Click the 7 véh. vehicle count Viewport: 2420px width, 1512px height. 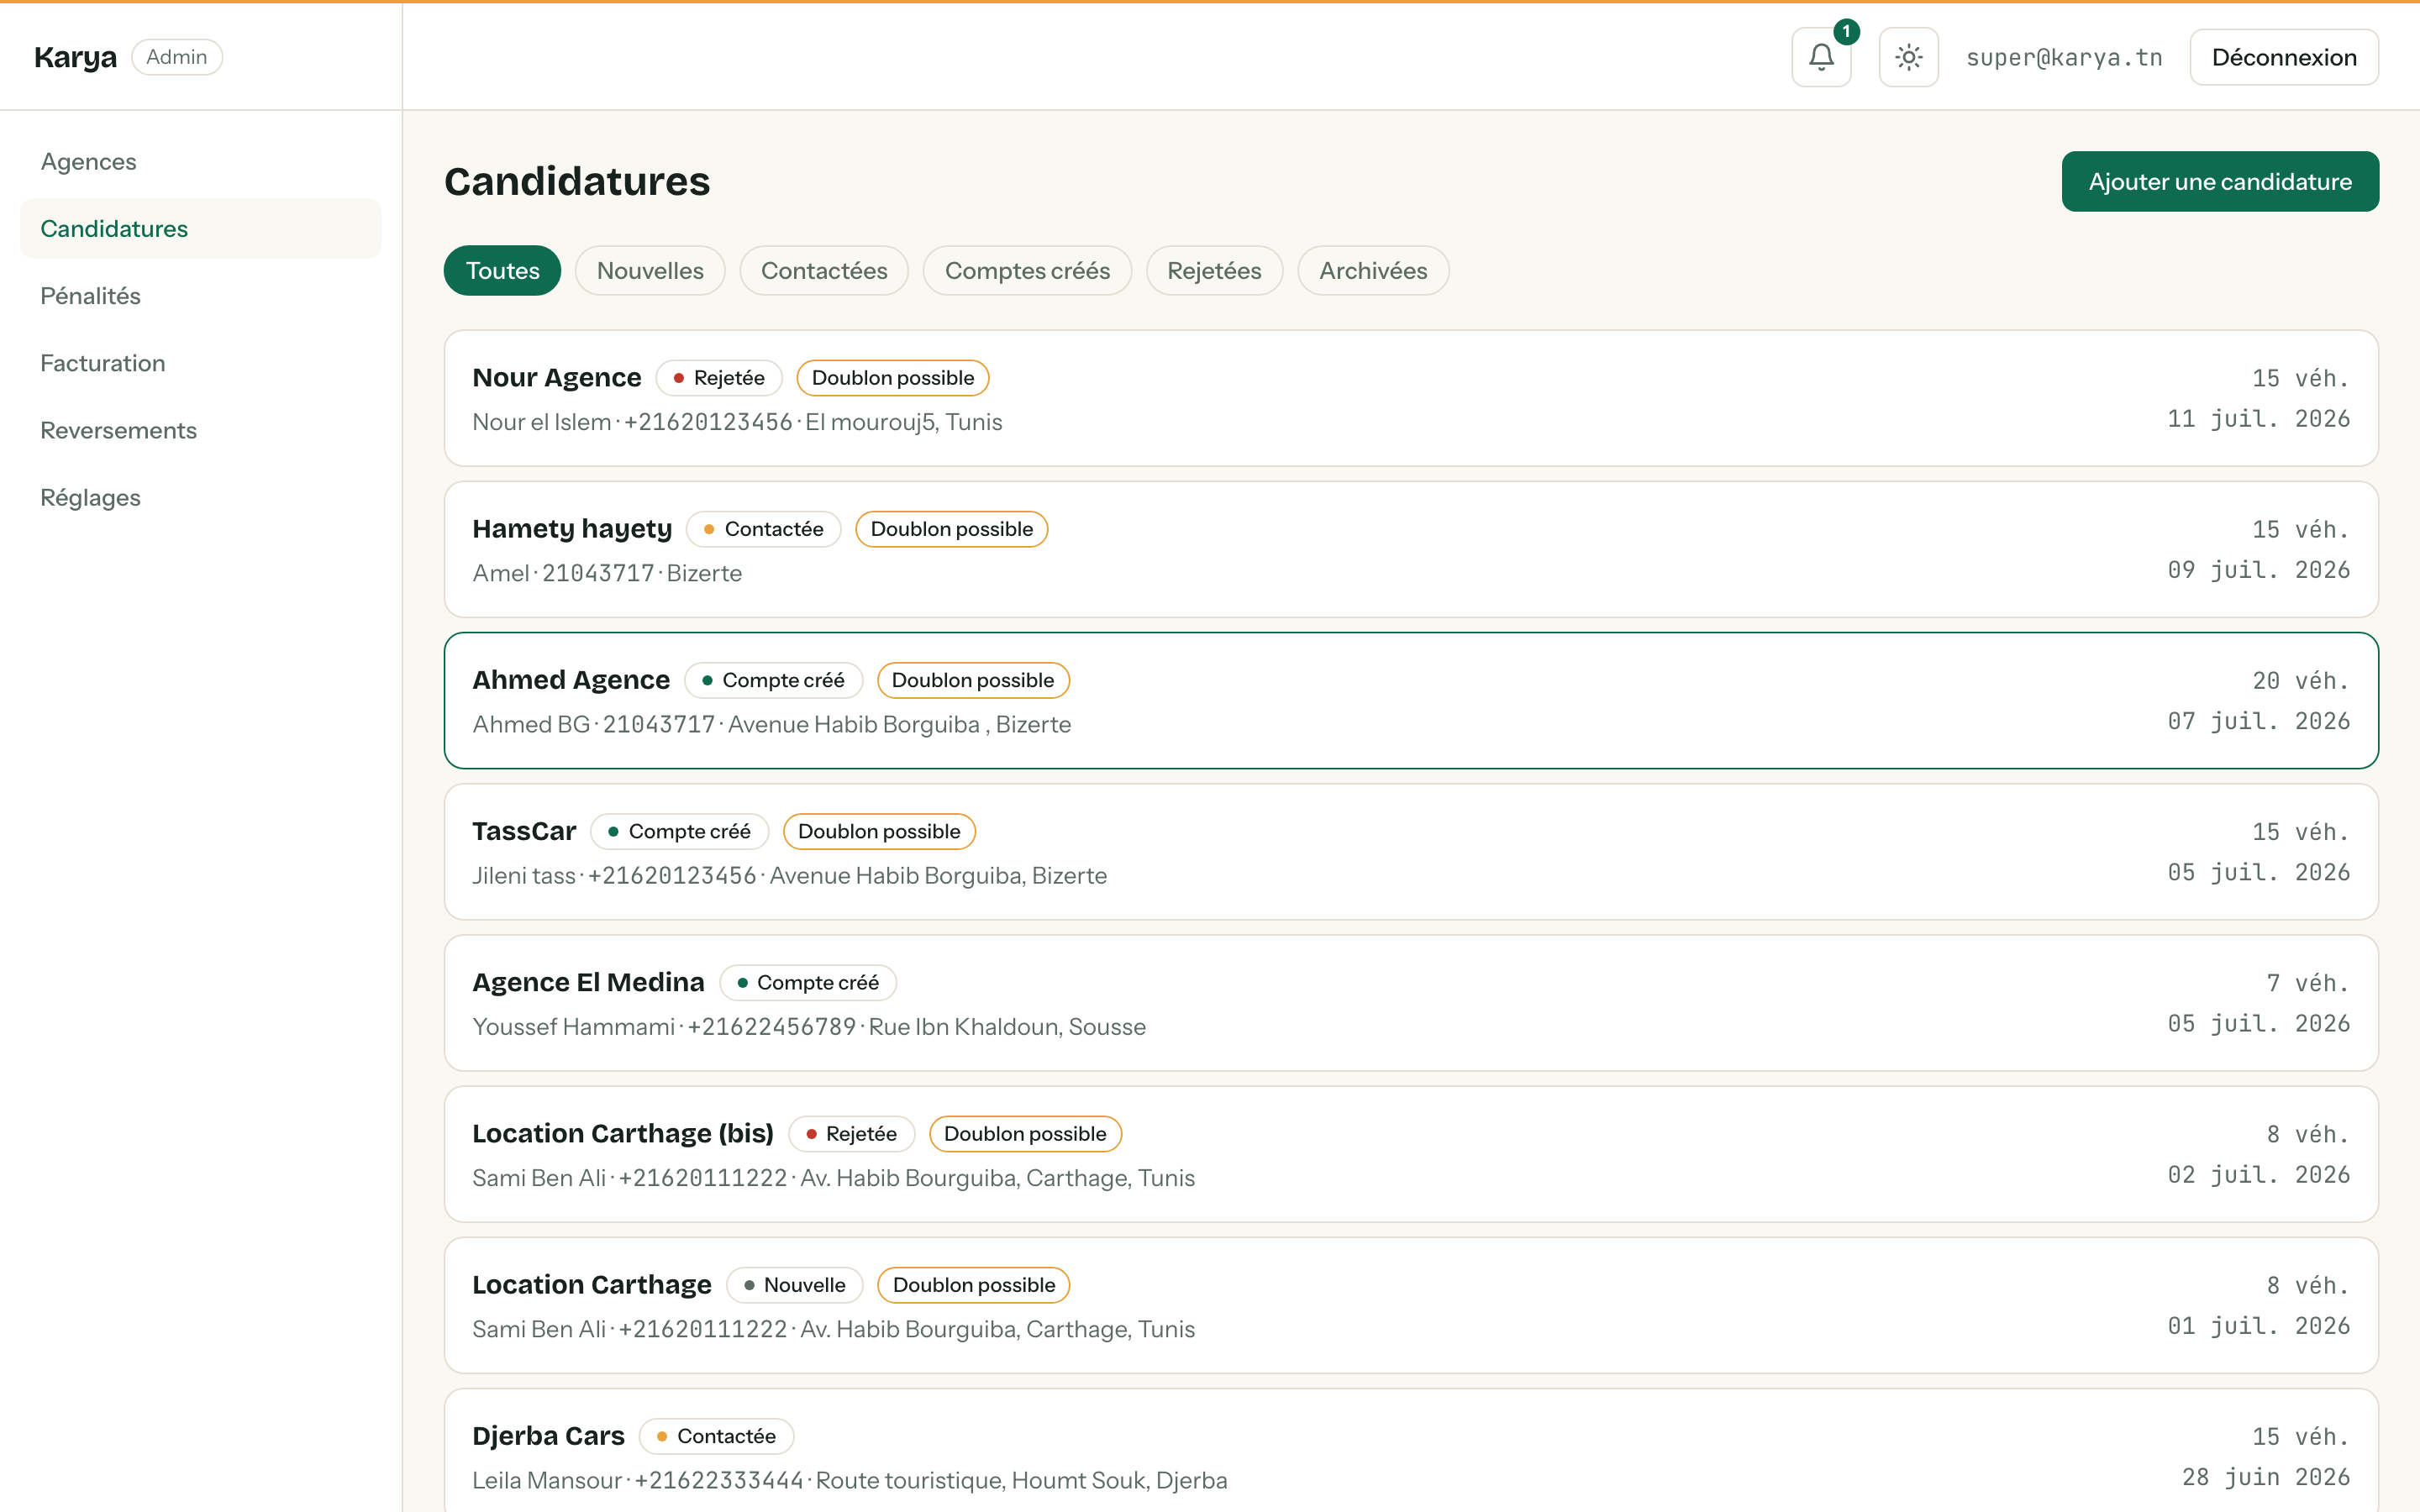2307,983
